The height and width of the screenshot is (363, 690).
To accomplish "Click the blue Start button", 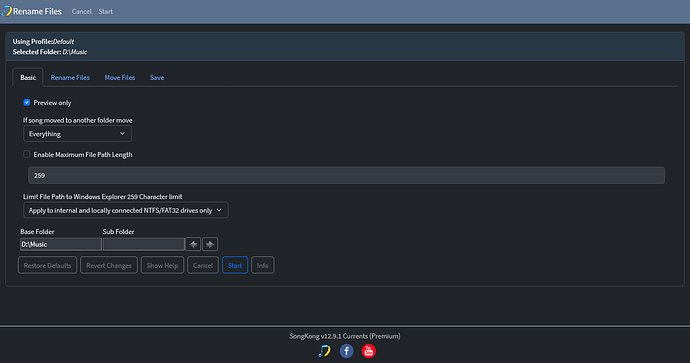I will click(x=235, y=265).
